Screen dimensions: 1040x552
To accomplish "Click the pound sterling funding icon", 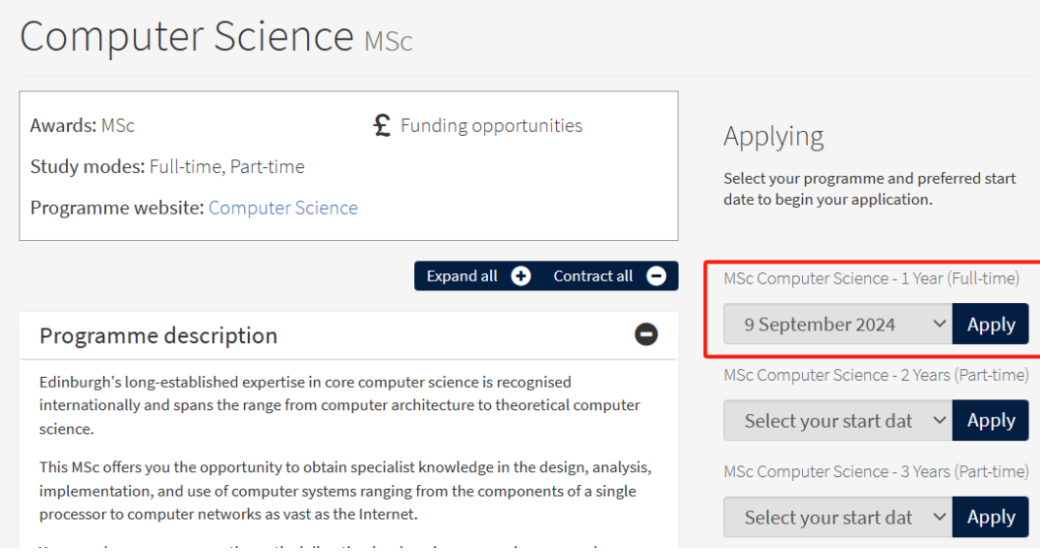I will click(381, 126).
